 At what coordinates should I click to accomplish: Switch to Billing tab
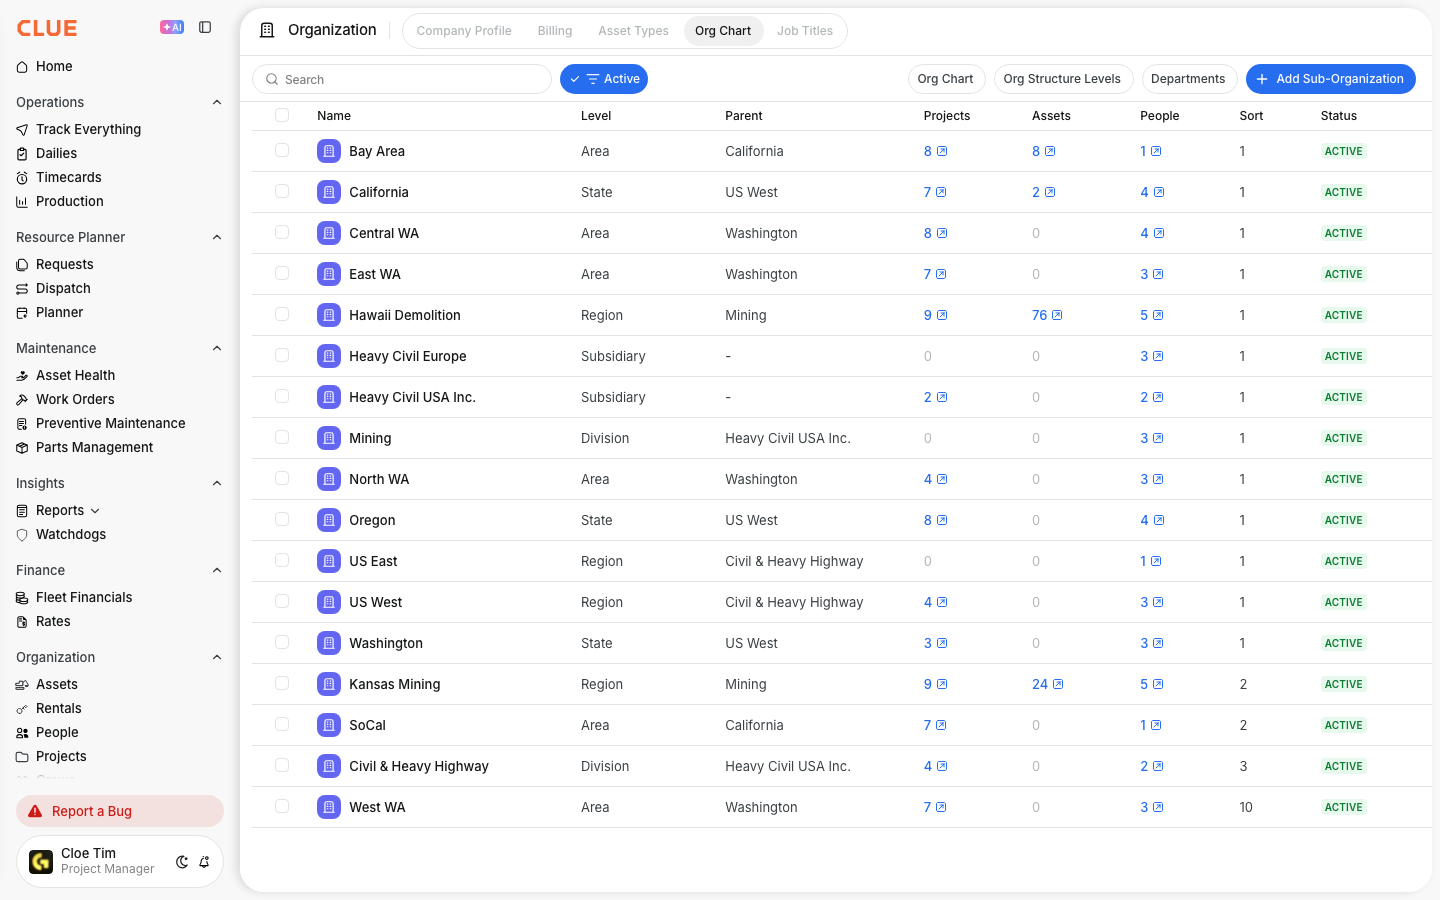pyautogui.click(x=555, y=31)
